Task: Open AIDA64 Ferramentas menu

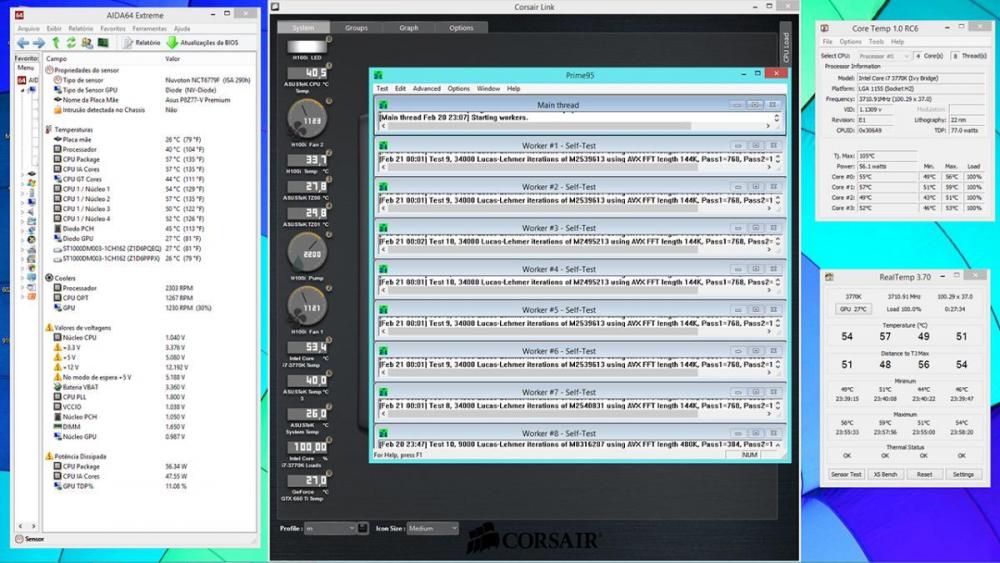Action: tap(150, 29)
